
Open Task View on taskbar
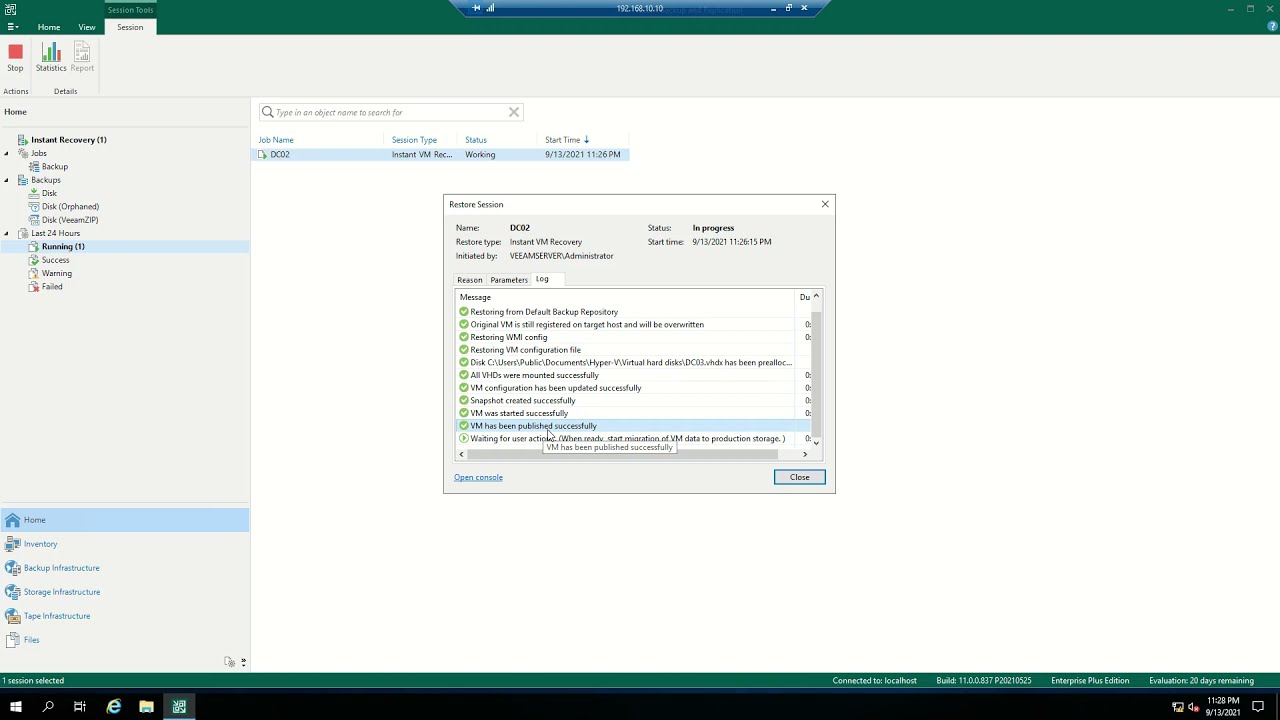79,707
